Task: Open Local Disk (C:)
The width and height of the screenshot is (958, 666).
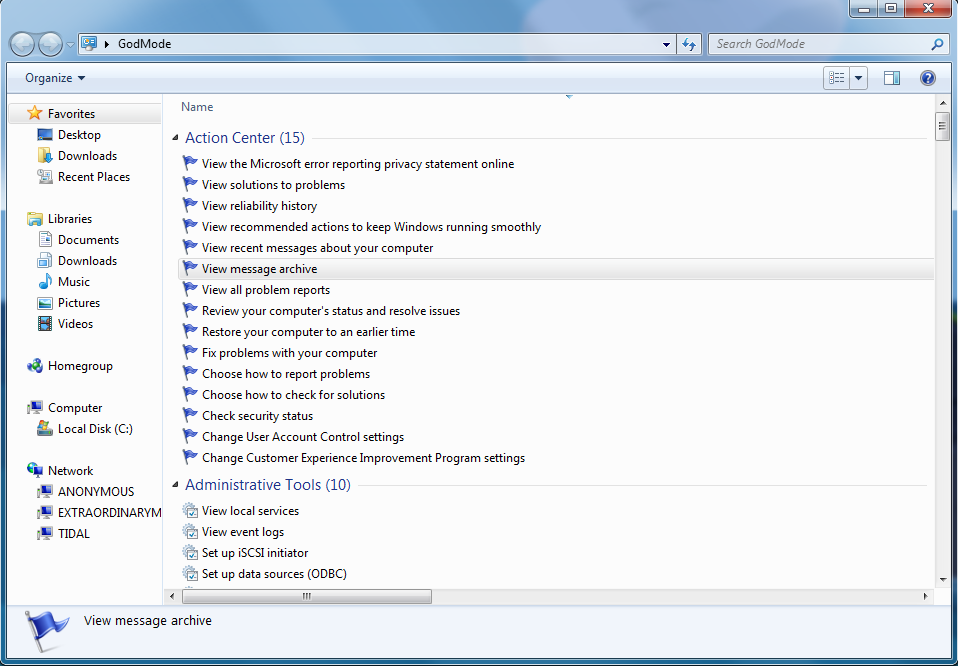Action: [x=95, y=429]
